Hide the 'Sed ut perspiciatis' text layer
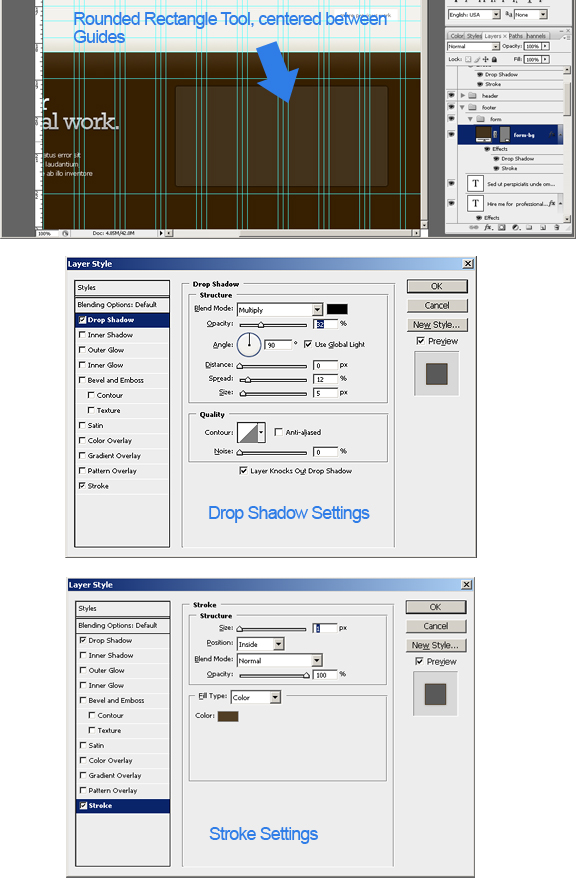Image resolution: width=576 pixels, height=880 pixels. [x=451, y=183]
